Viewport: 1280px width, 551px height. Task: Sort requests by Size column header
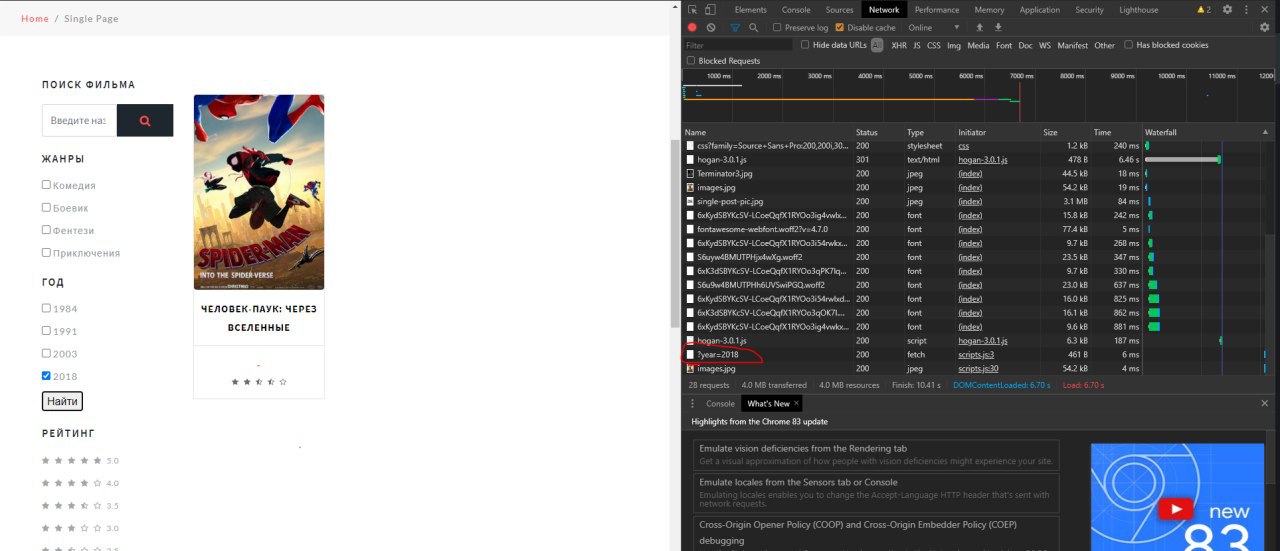click(1065, 132)
